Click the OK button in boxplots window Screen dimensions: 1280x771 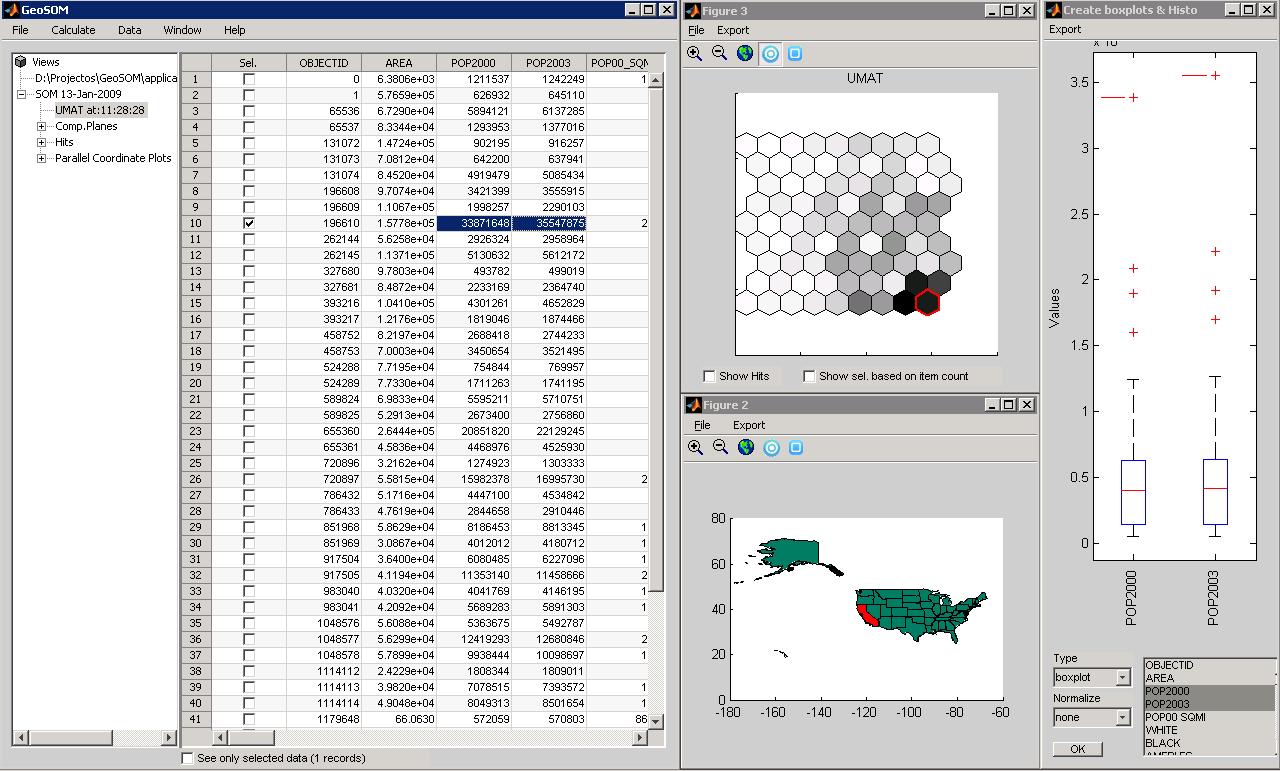click(1077, 749)
